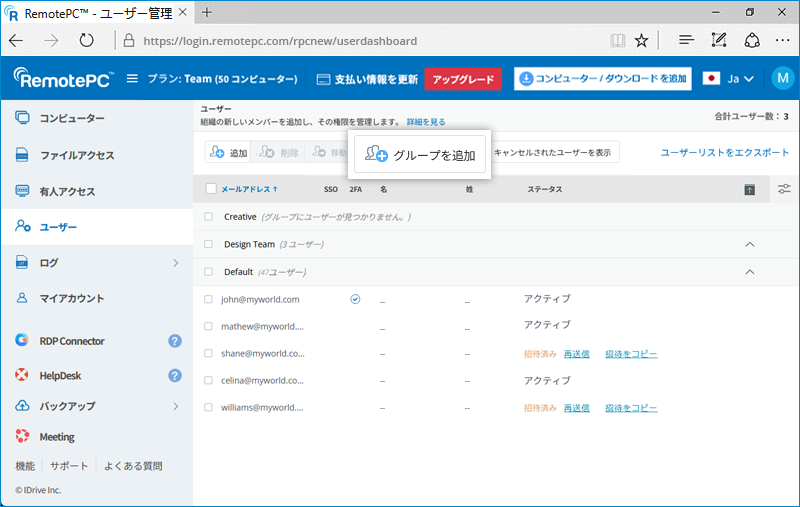Open the Ja language dropdown

tap(740, 79)
